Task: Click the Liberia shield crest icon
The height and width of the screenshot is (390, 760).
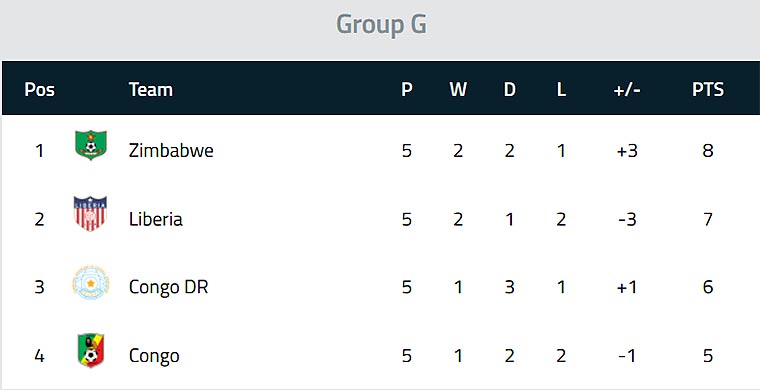Action: 90,214
